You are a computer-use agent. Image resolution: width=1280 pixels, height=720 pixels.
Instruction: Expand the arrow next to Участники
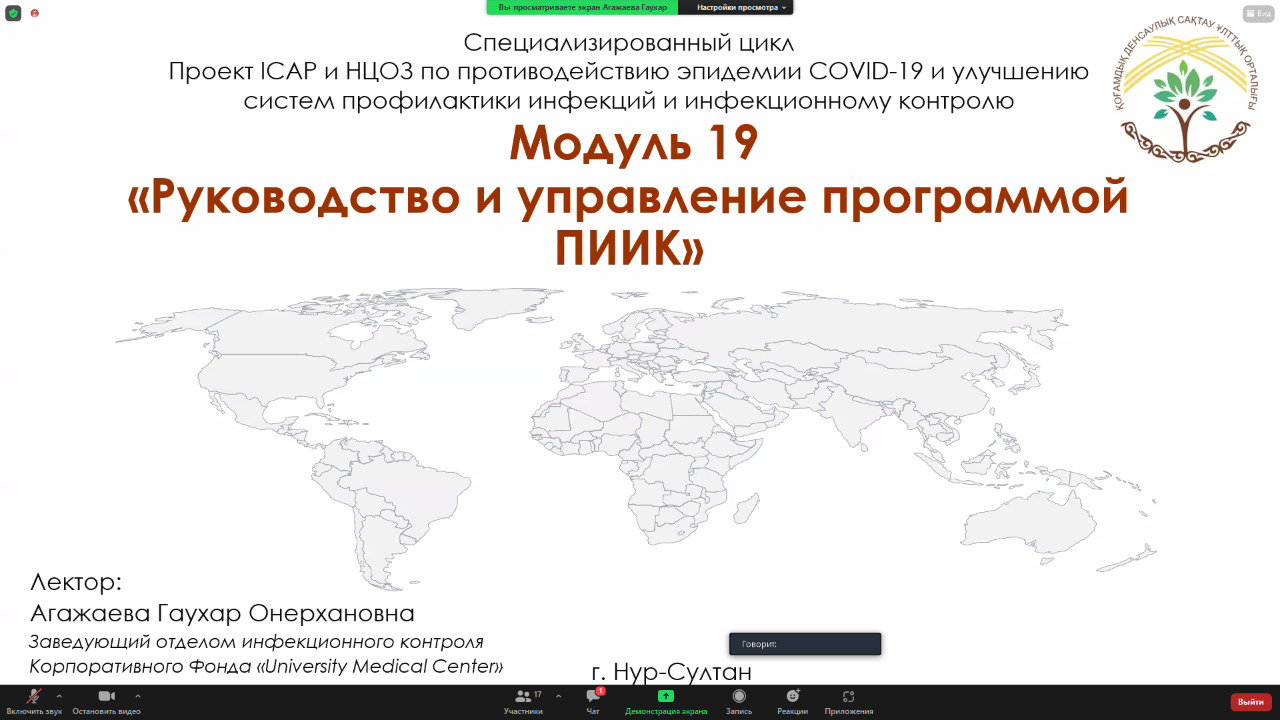pos(558,695)
